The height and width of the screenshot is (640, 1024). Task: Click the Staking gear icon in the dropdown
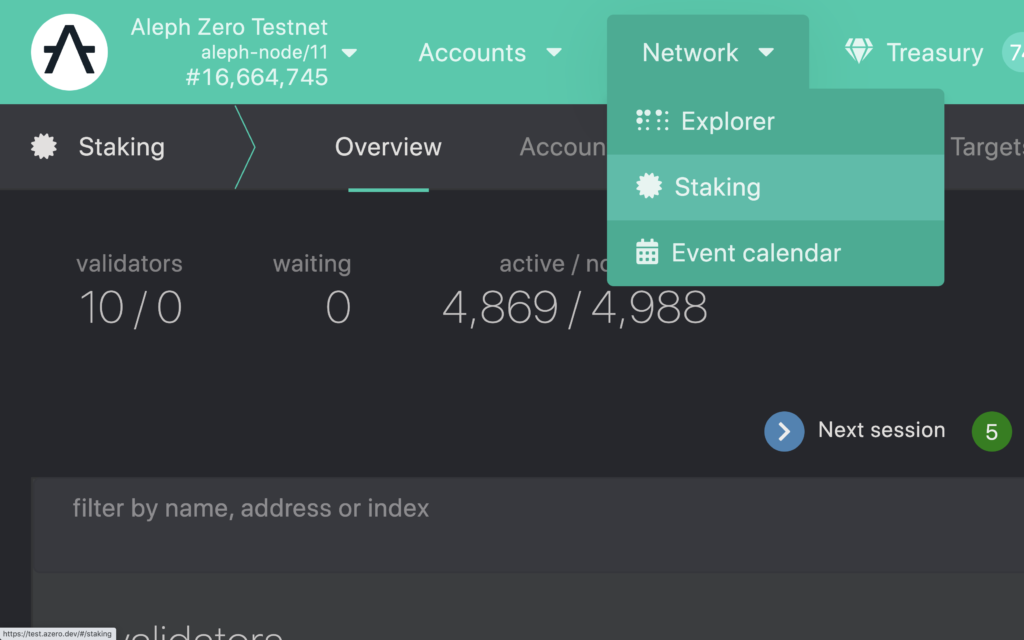pos(650,186)
